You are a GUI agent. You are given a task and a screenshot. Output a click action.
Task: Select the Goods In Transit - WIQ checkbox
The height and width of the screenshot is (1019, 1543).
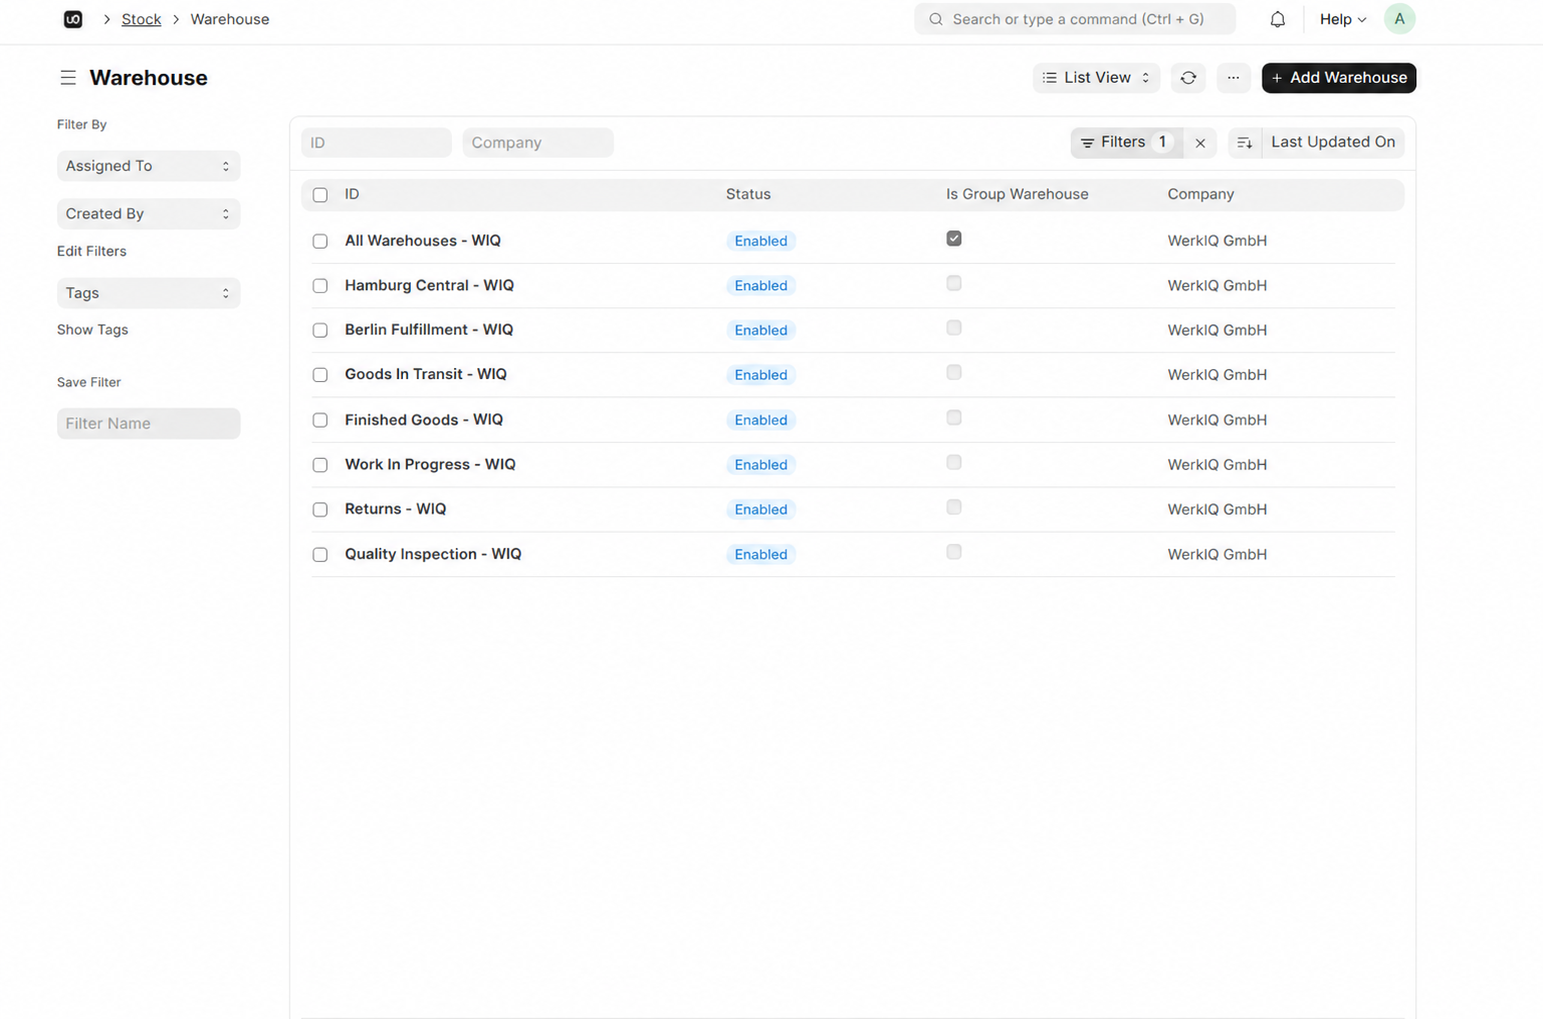320,375
